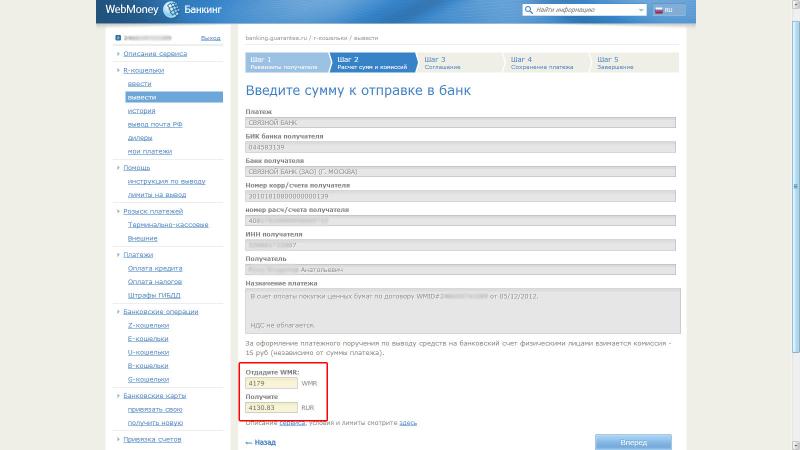Expand the Помощь sidebar section
This screenshot has height=450, width=800.
137,168
